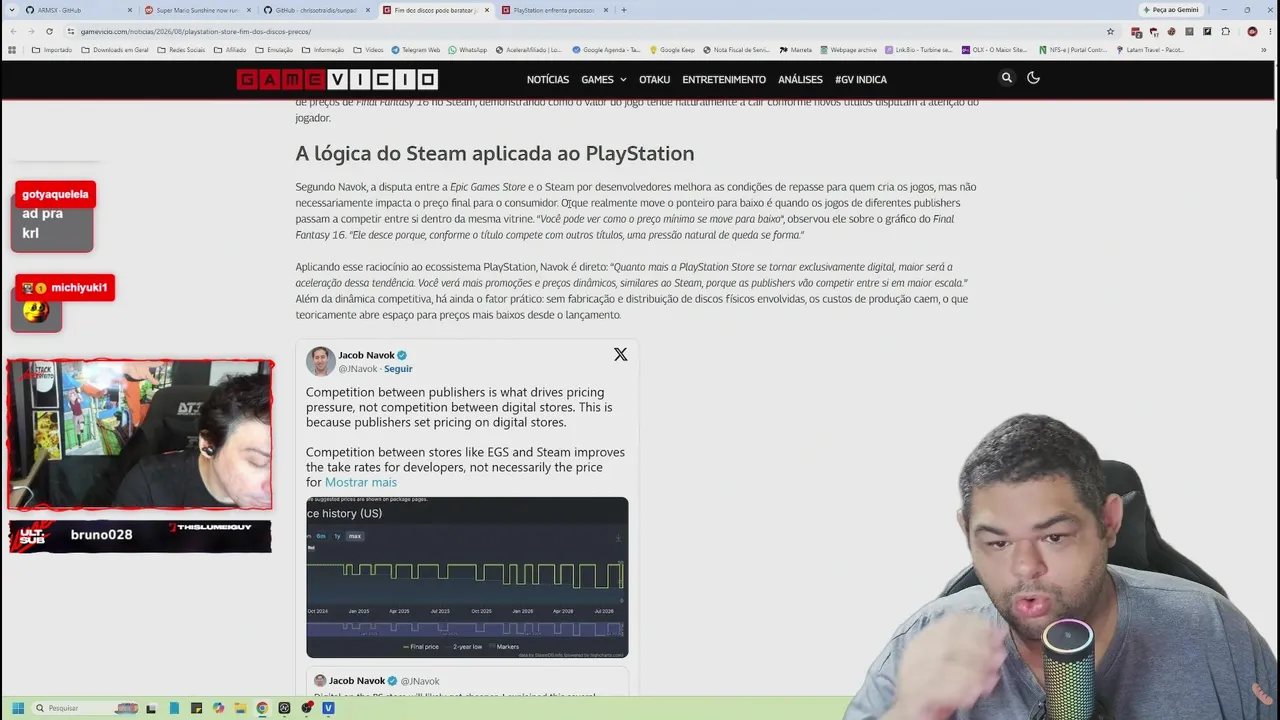Image resolution: width=1280 pixels, height=720 pixels.
Task: Toggle dark mode with the moon icon
Action: pyautogui.click(x=1034, y=78)
